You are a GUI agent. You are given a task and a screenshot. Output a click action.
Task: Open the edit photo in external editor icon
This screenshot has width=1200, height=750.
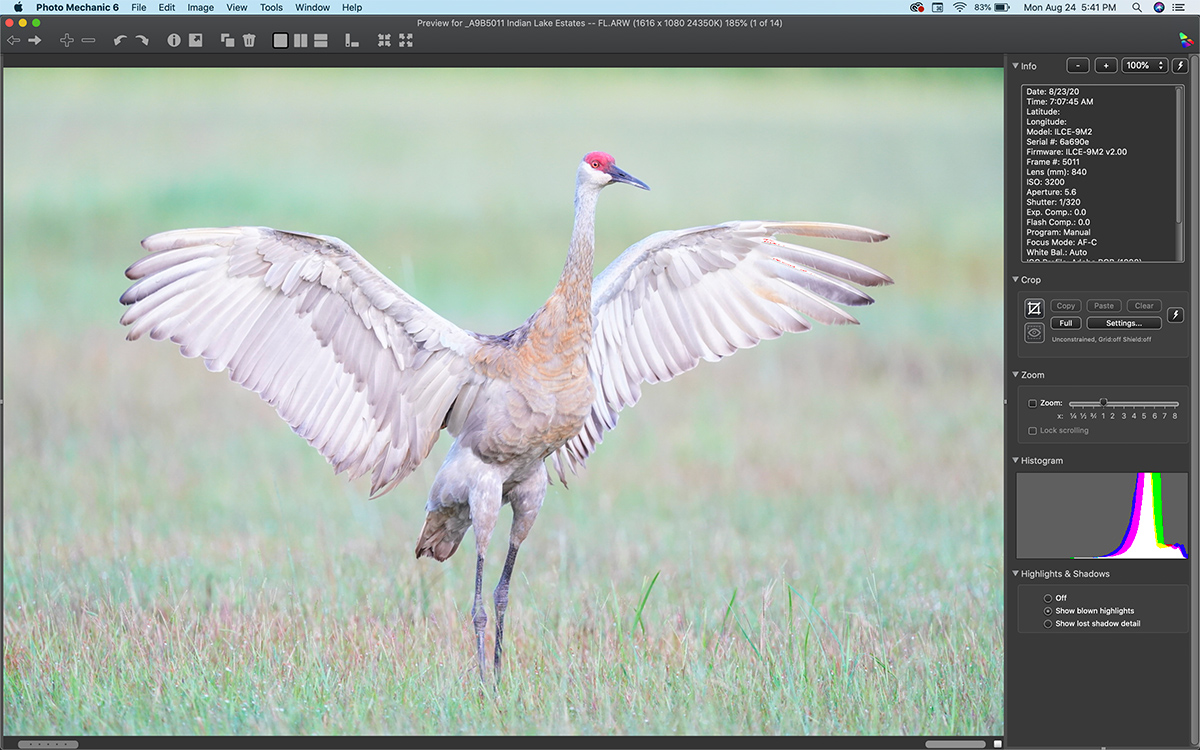pos(195,40)
